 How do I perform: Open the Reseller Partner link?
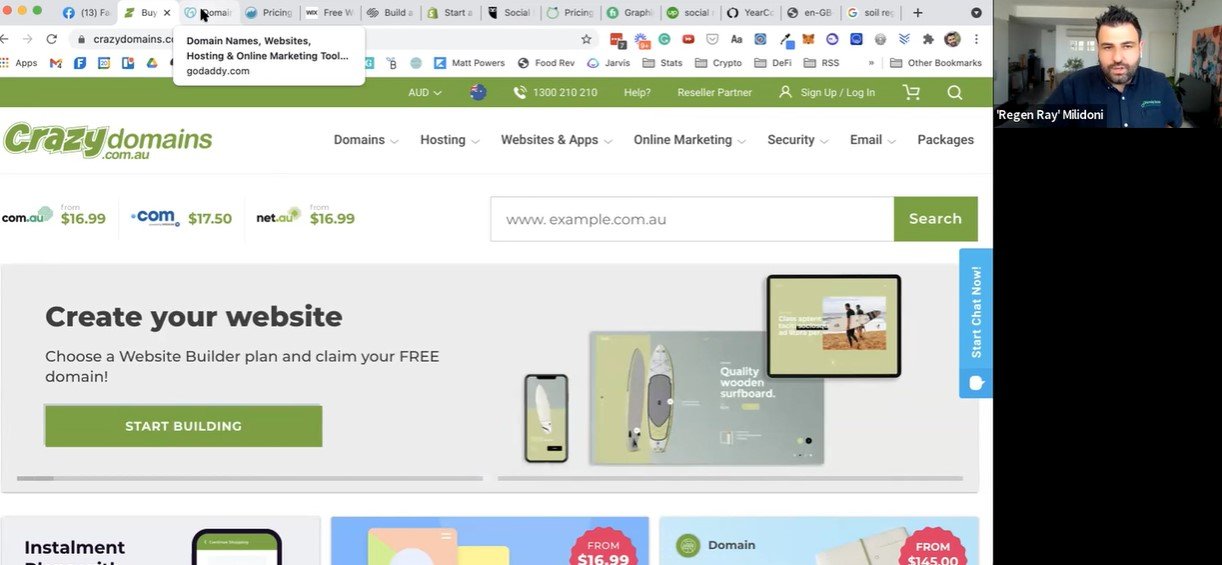[714, 92]
